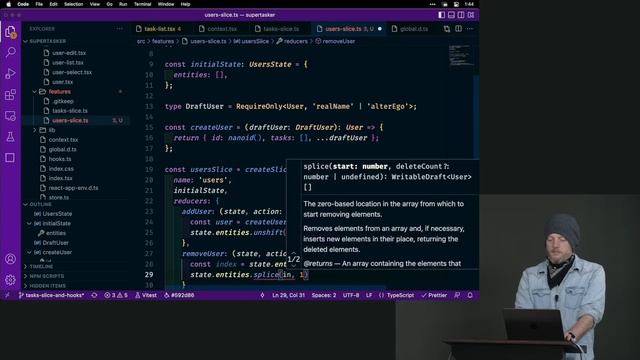640x360 pixels.
Task: Click Prettier status bar item
Action: [x=434, y=295]
